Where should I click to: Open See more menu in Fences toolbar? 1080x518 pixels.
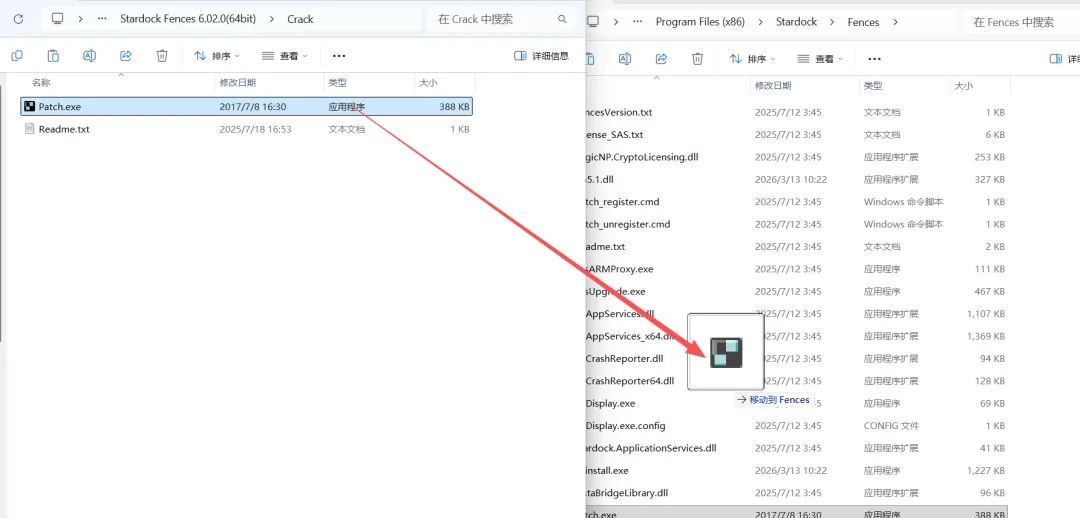(x=874, y=59)
